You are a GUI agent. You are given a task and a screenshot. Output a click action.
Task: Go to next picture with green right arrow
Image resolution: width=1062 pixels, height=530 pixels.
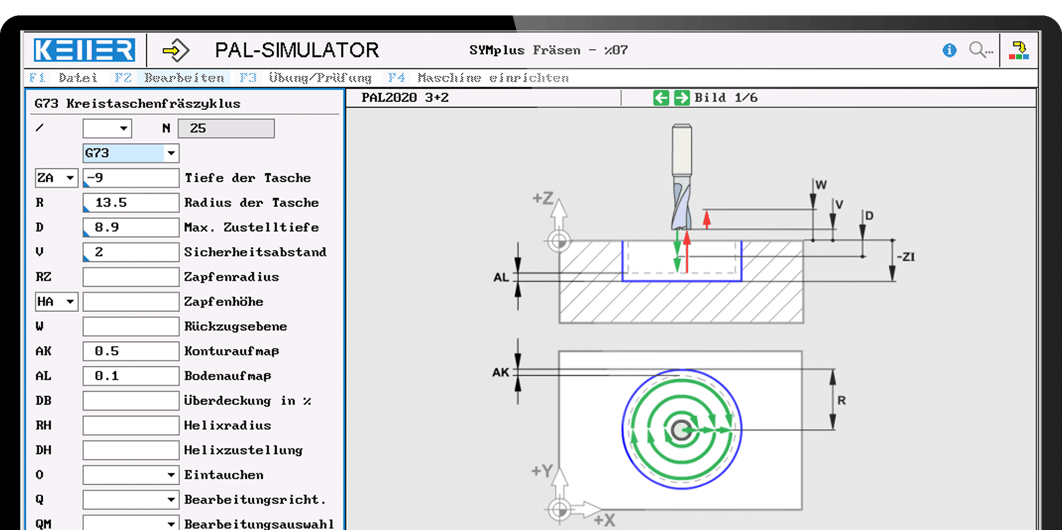[681, 97]
